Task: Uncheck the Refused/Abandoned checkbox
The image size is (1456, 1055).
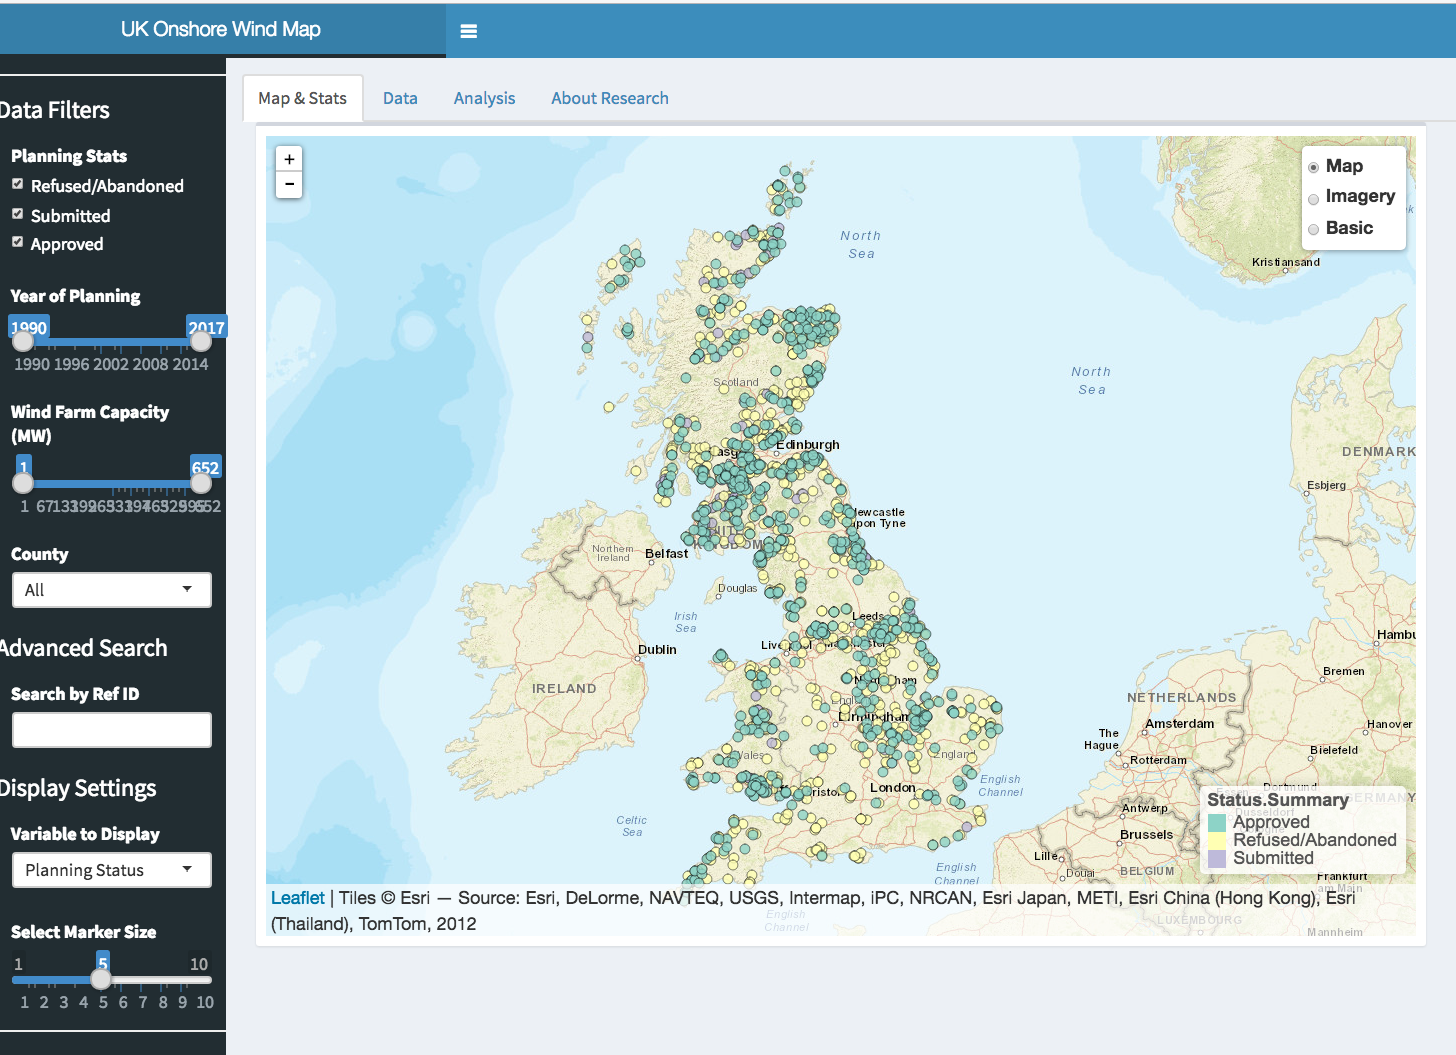Action: tap(17, 184)
